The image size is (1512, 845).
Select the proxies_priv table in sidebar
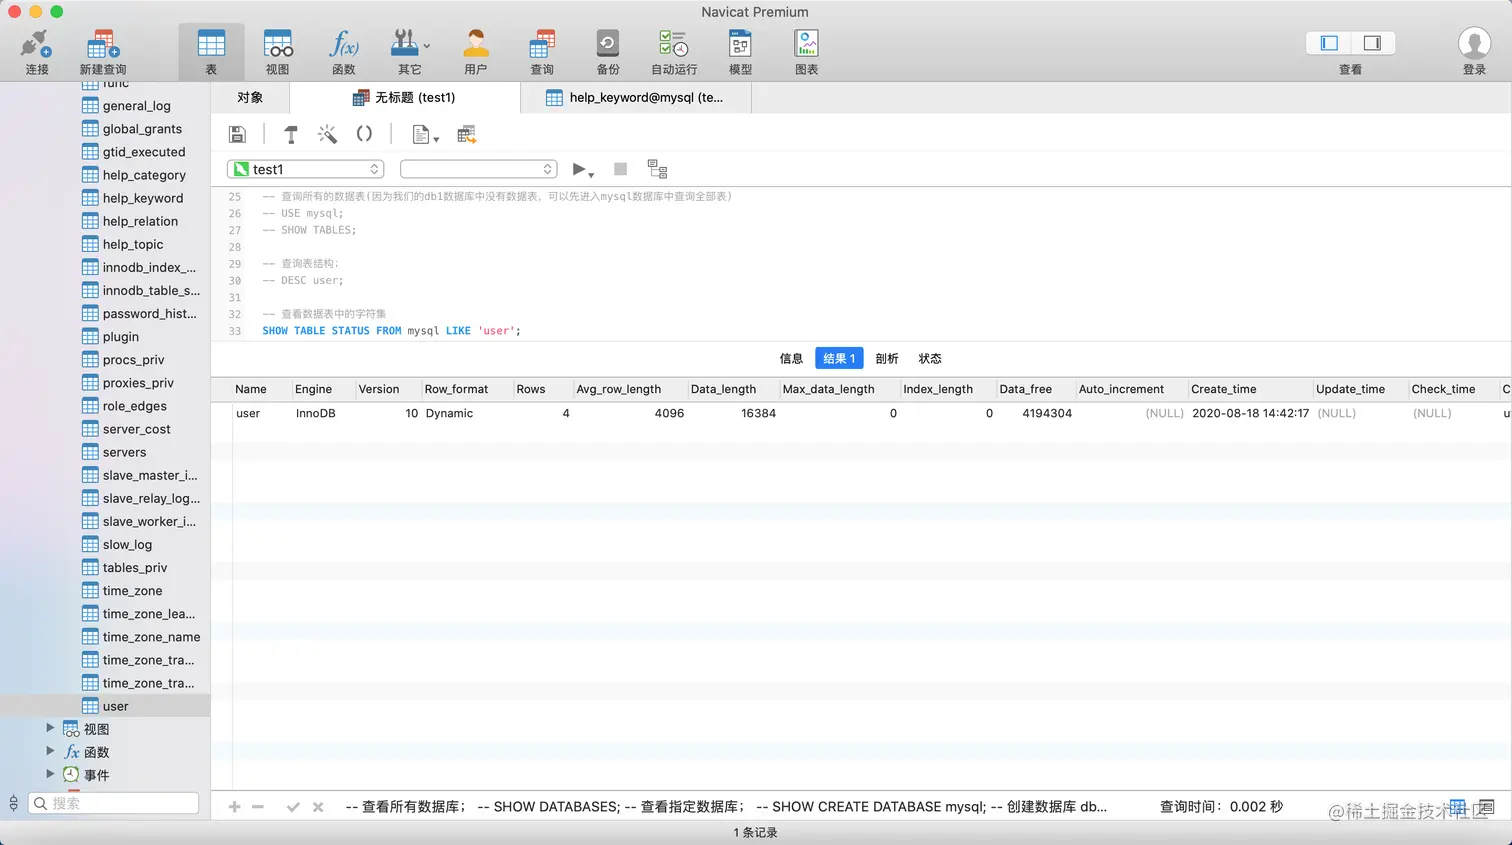[x=138, y=383]
